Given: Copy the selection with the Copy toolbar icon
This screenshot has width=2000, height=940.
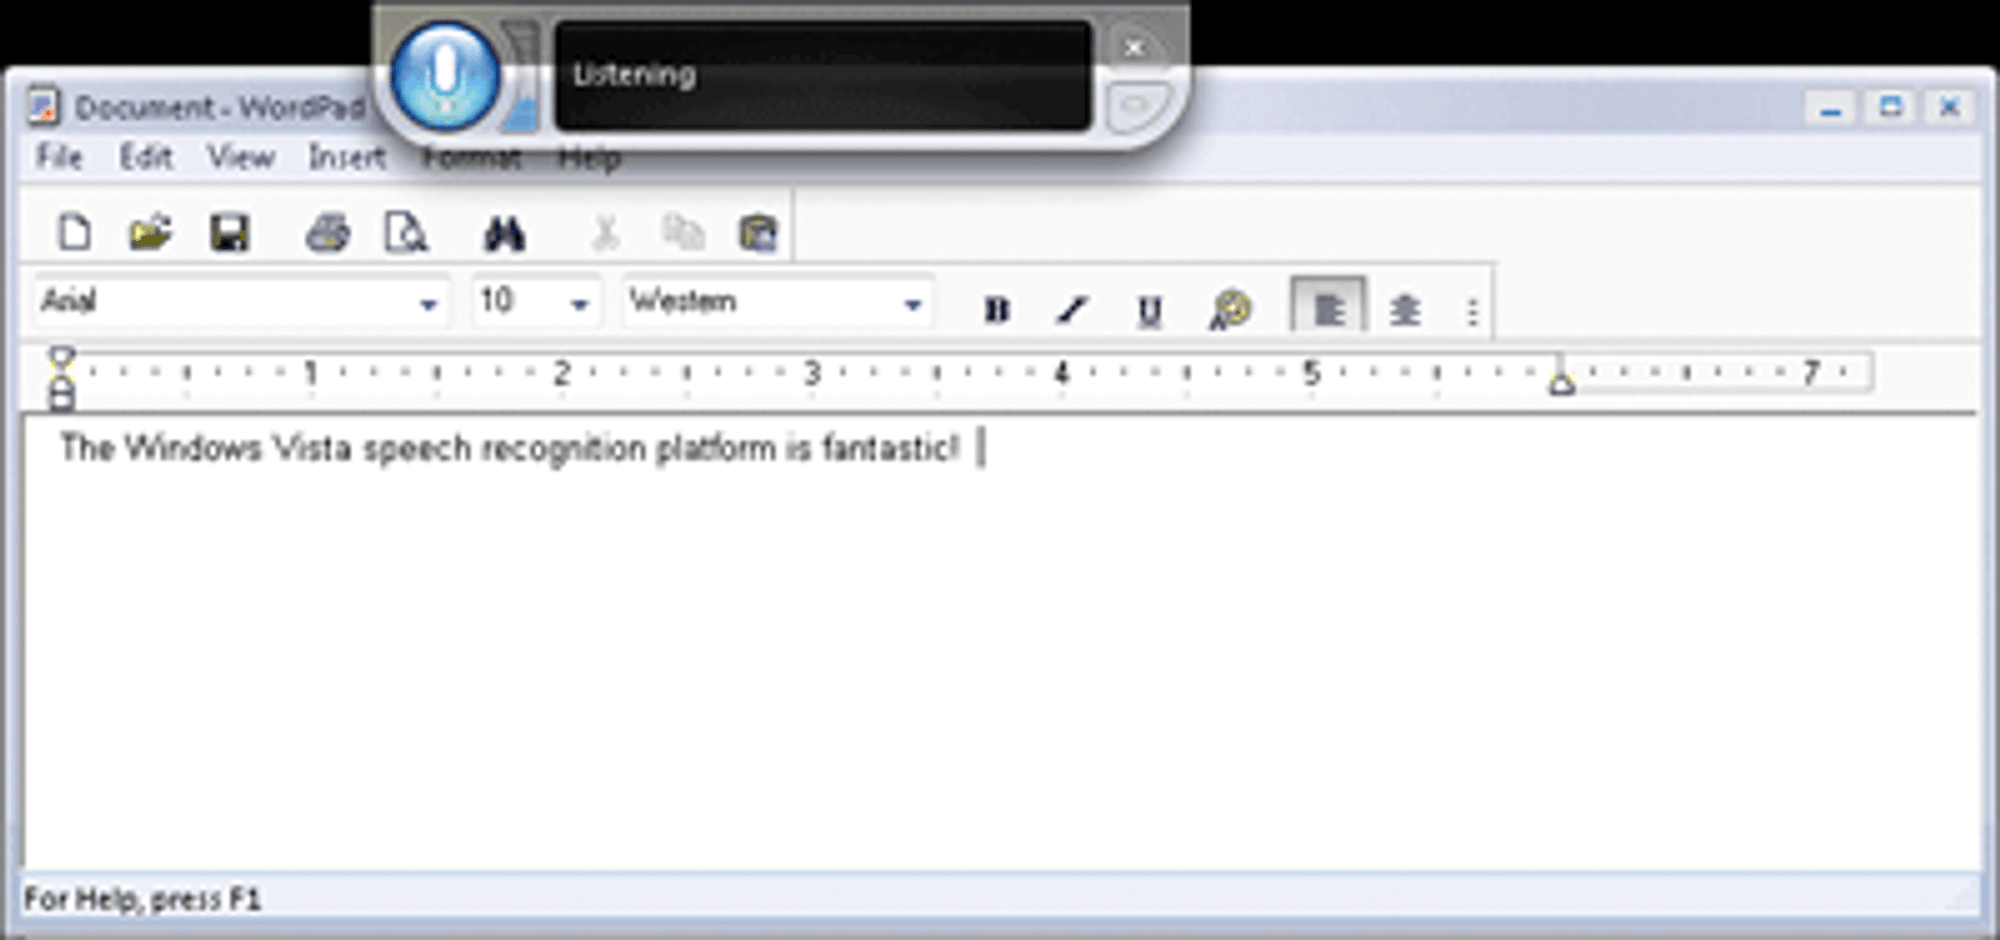Looking at the screenshot, I should (x=683, y=234).
